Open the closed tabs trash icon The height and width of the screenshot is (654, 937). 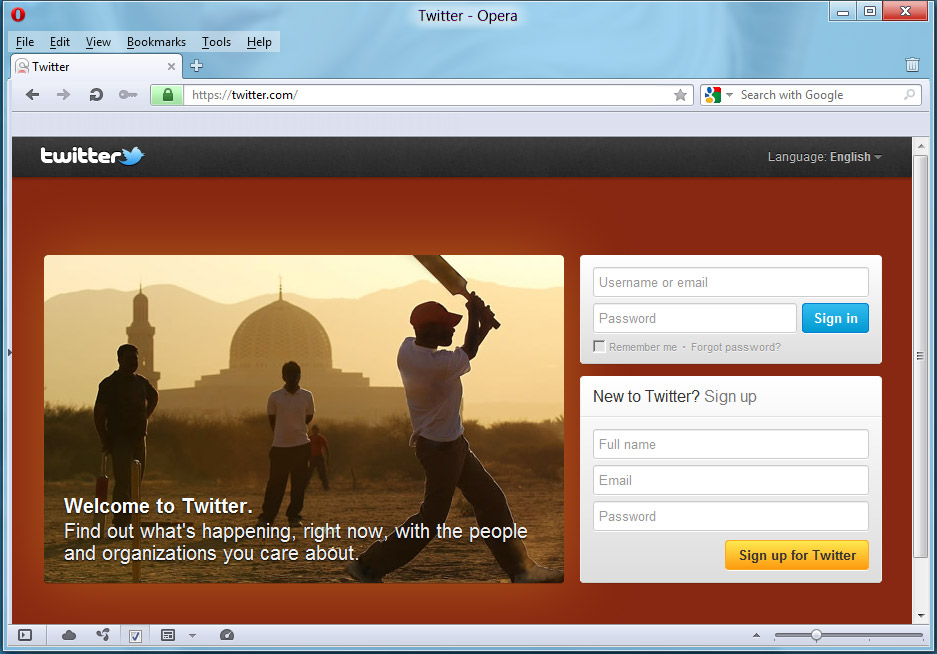pos(912,65)
